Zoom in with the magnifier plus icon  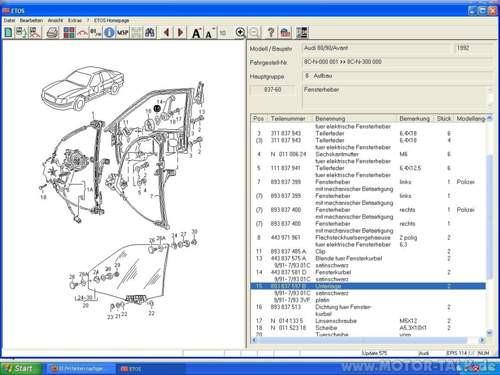[x=240, y=33]
